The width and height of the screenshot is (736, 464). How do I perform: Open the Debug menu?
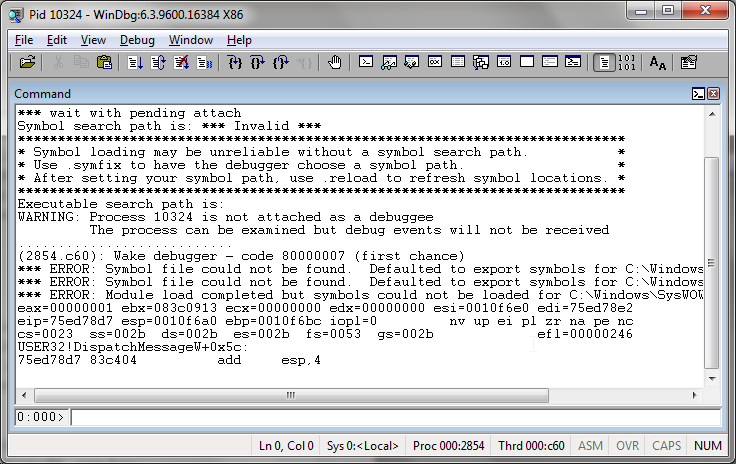tap(137, 40)
